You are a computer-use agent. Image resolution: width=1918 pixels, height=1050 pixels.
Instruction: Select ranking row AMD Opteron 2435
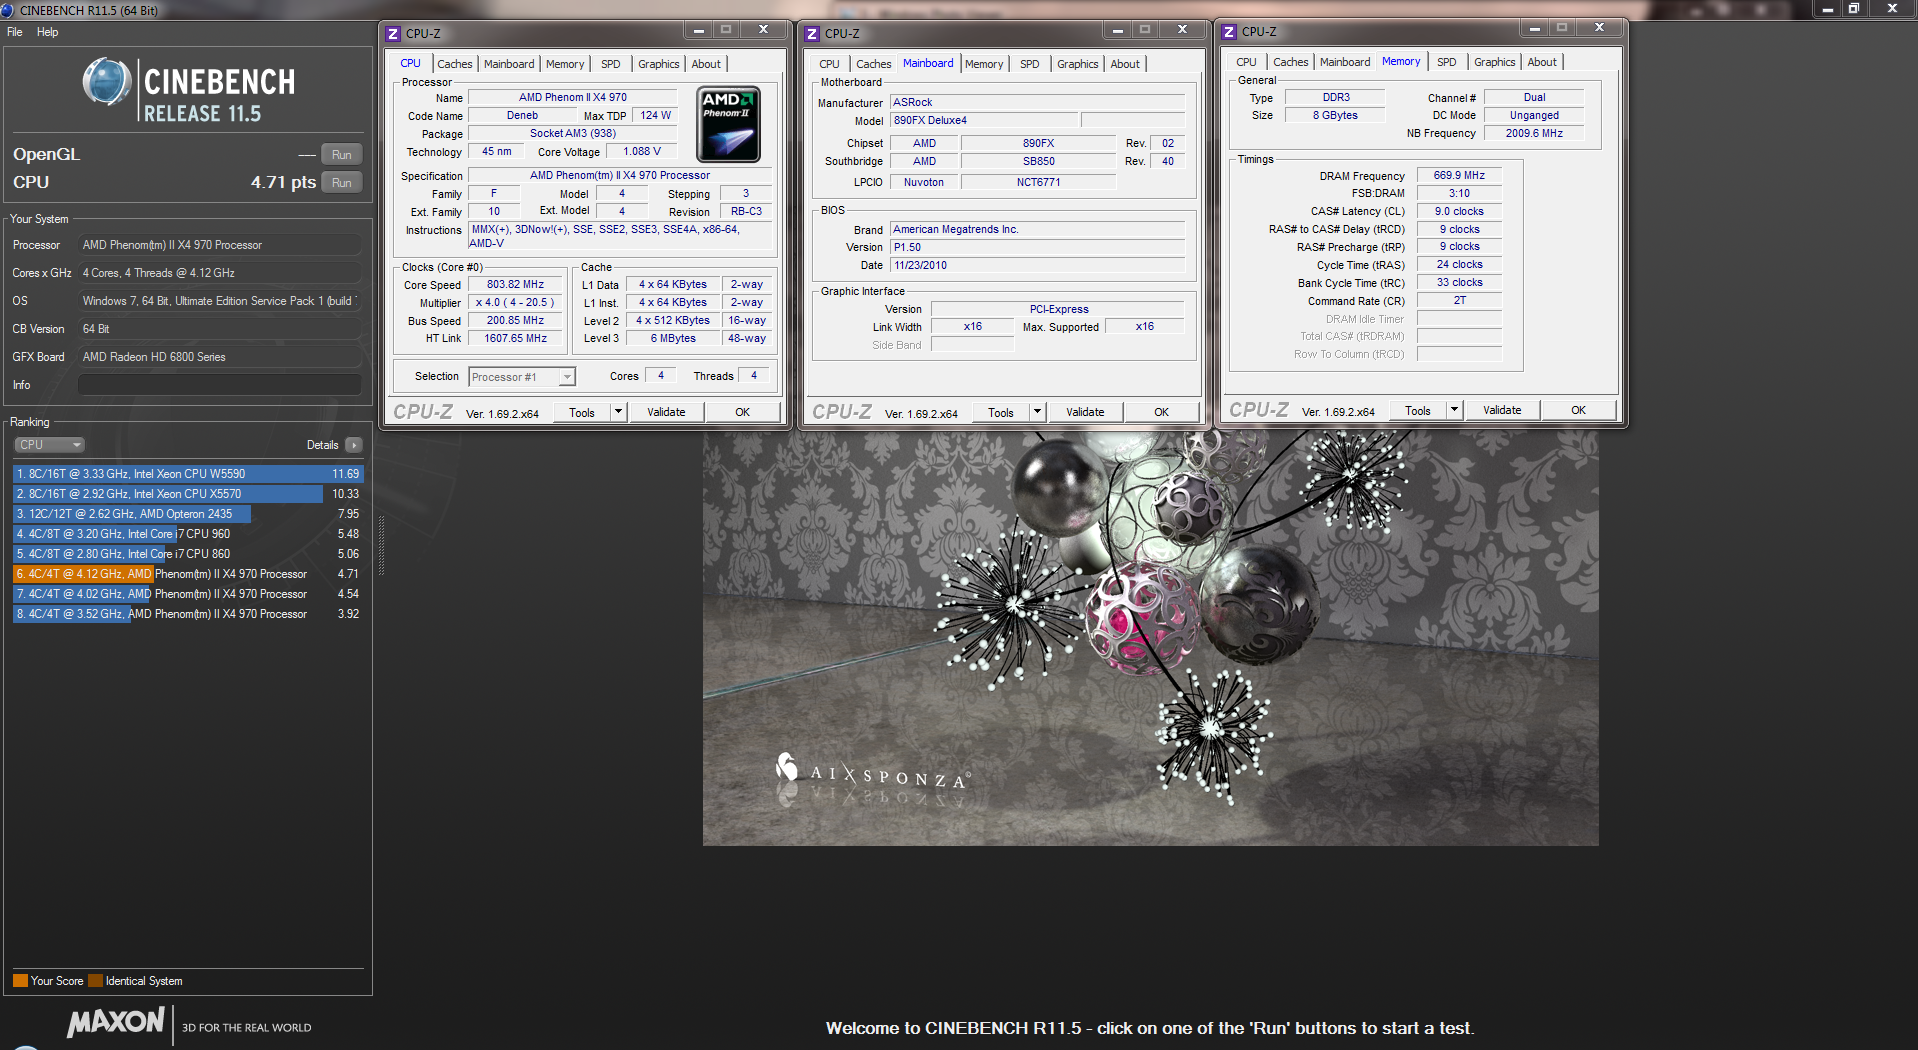188,514
